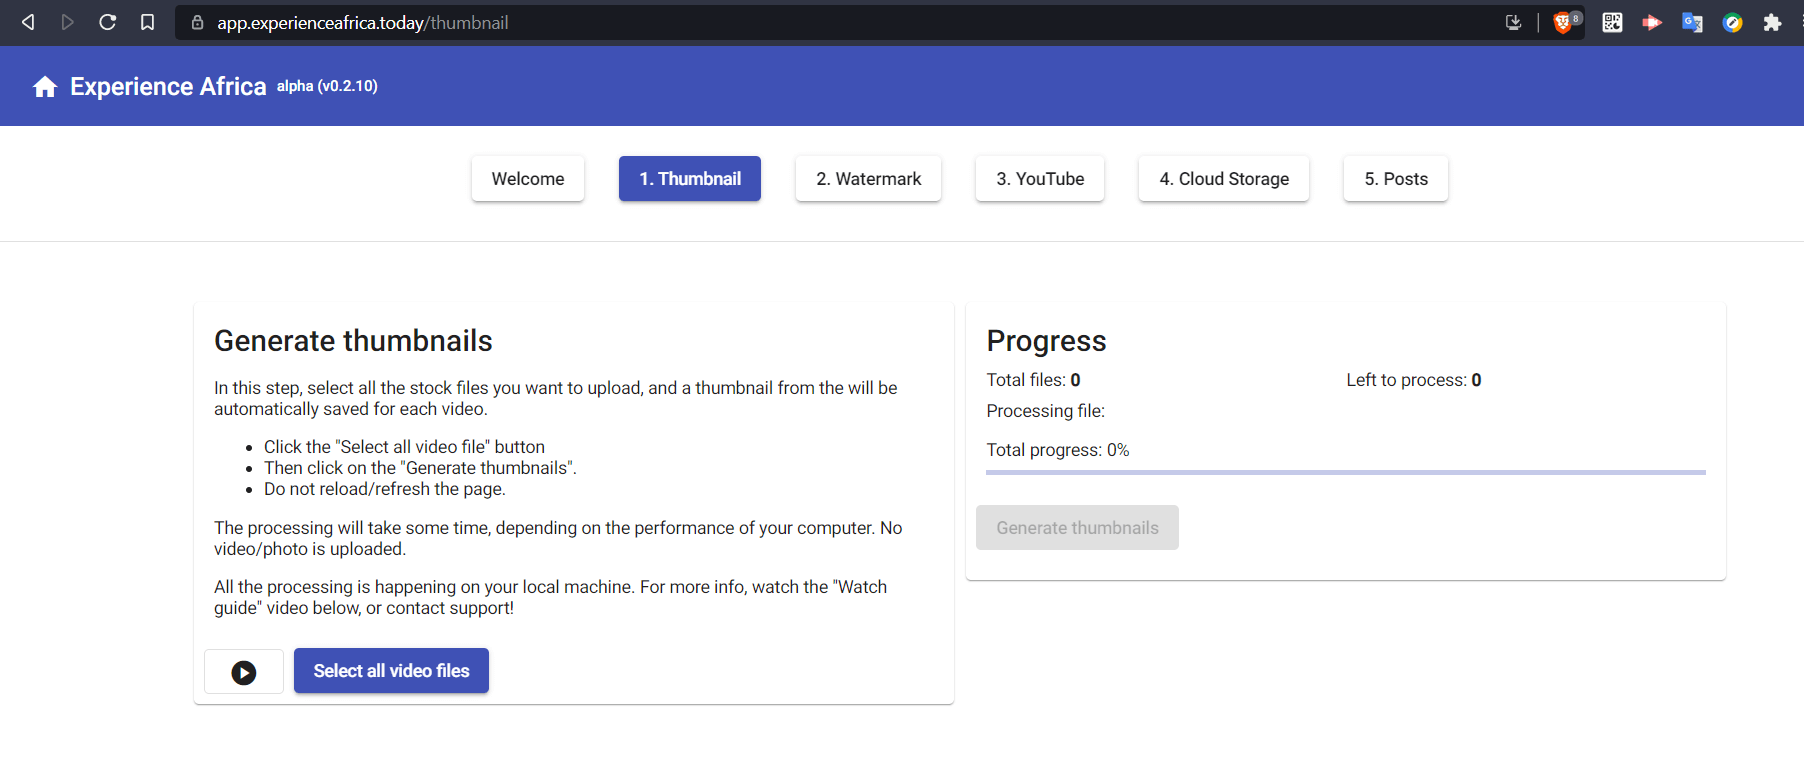The height and width of the screenshot is (768, 1804).
Task: Play the watch guide video
Action: click(244, 672)
